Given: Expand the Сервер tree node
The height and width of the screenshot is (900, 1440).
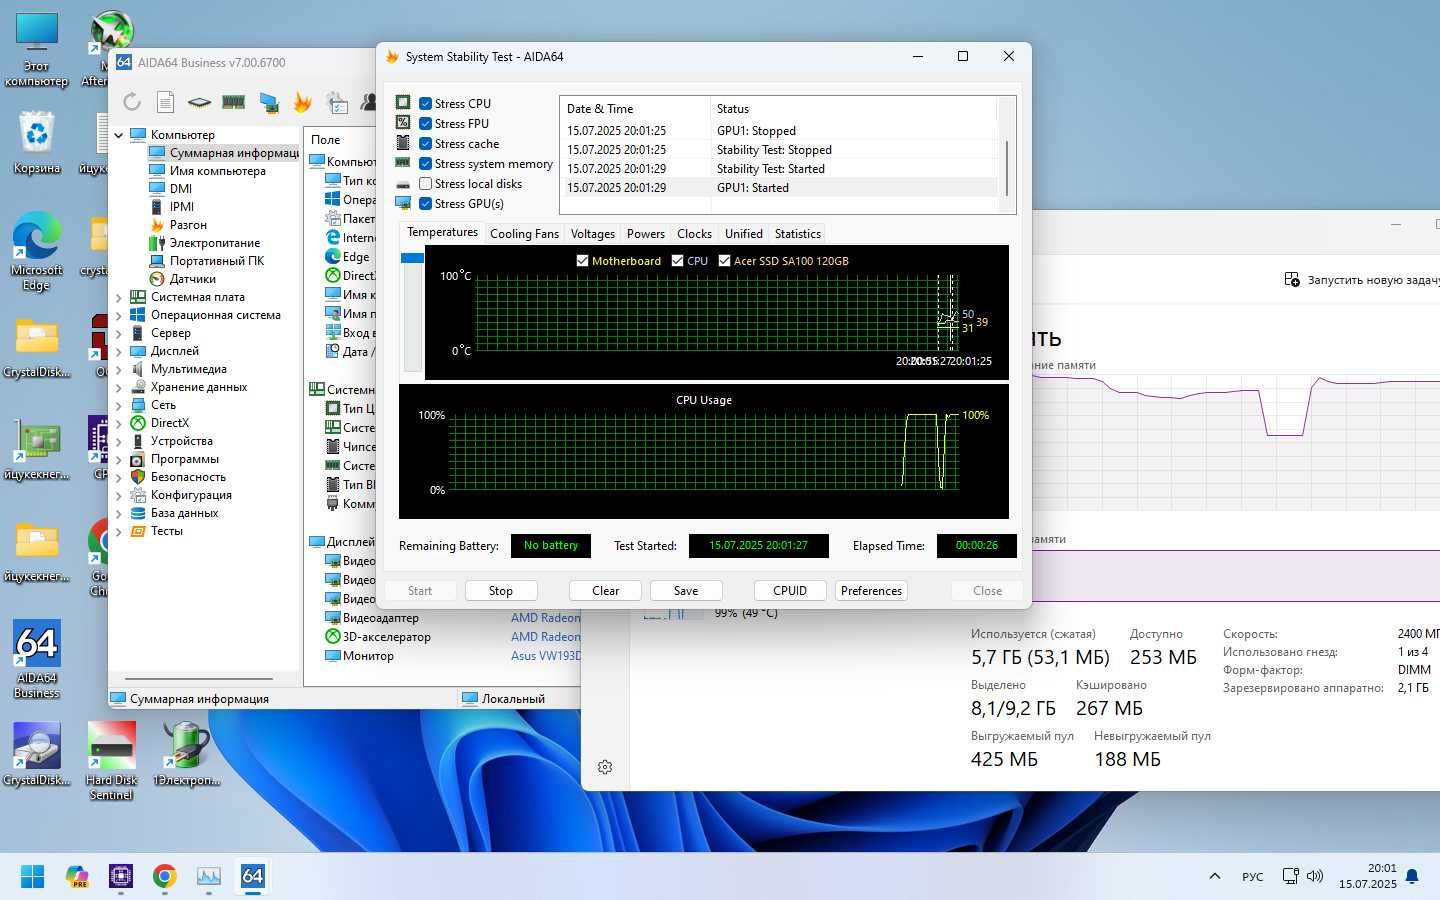Looking at the screenshot, I should pyautogui.click(x=119, y=333).
